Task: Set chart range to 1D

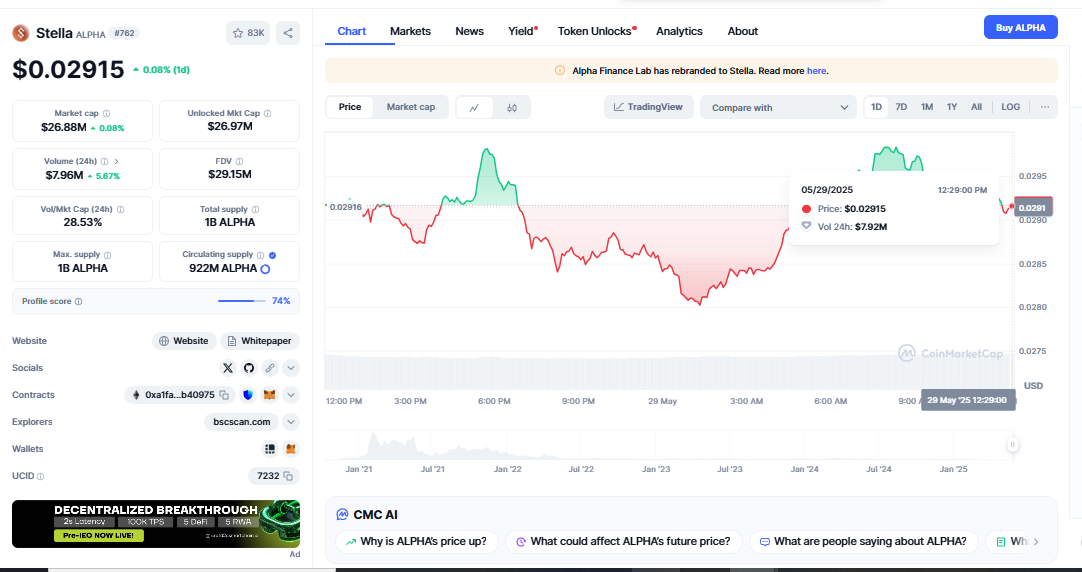Action: tap(876, 107)
